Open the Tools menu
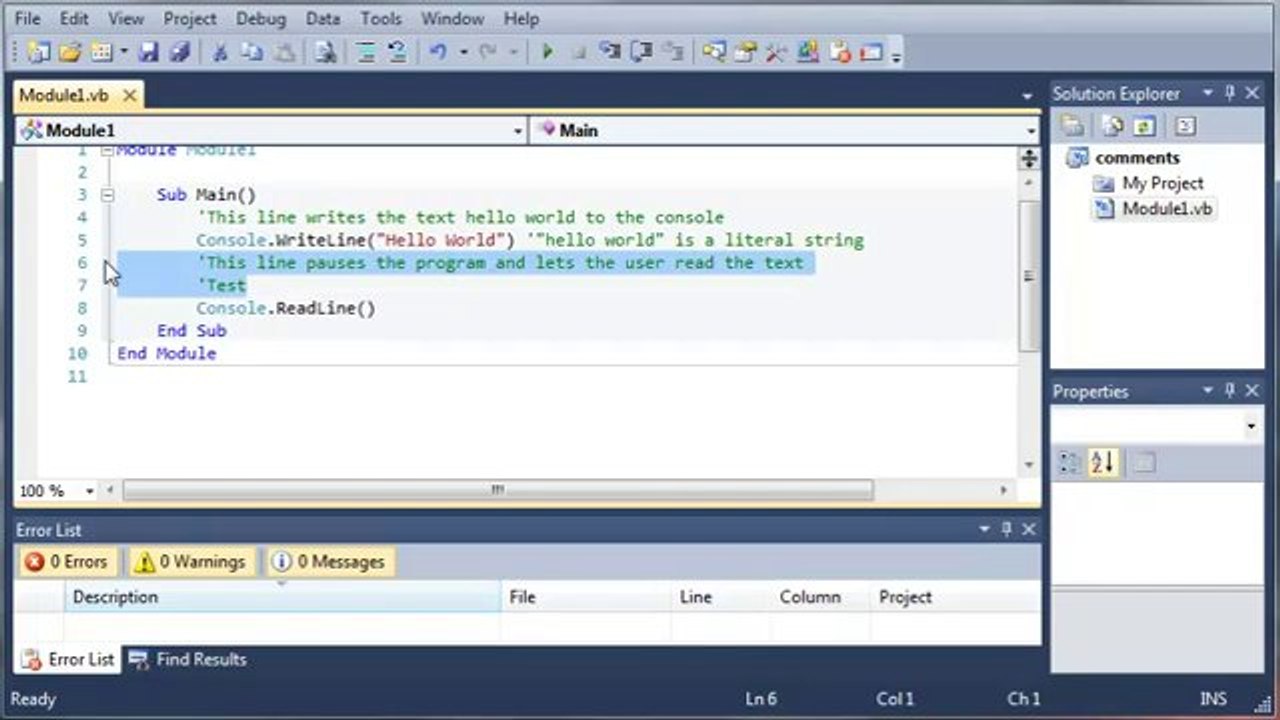 (381, 19)
